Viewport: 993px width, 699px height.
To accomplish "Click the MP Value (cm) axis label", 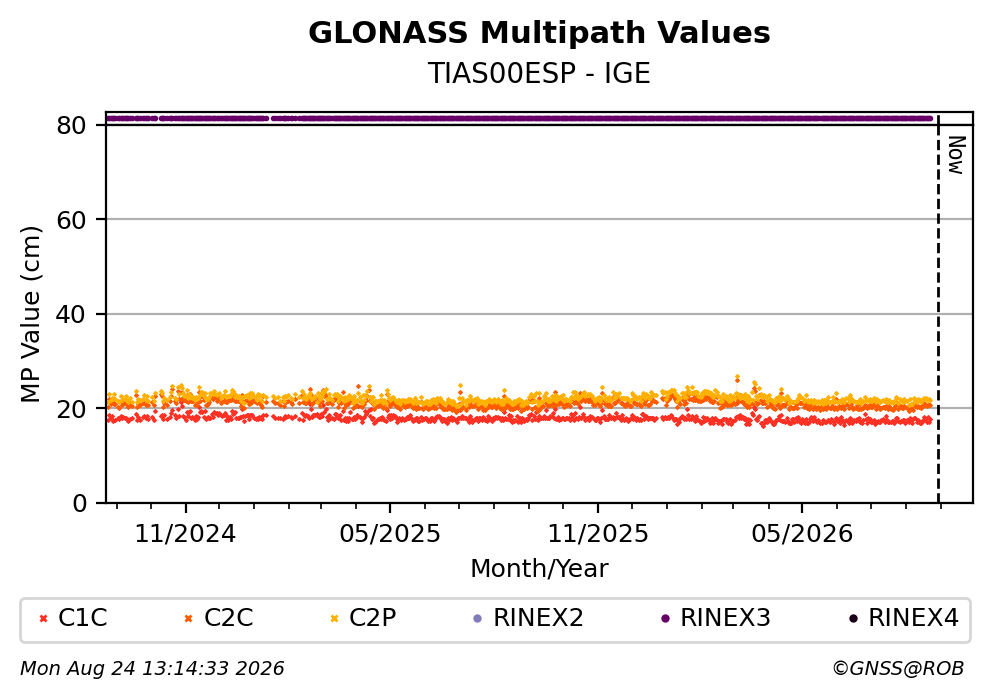I will tap(30, 314).
